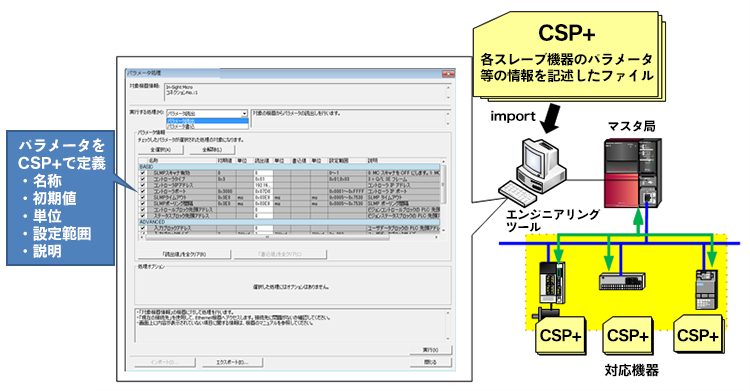This screenshot has height=391, width=750.
Task: Select the In-Sight Micro device text
Action: point(179,88)
